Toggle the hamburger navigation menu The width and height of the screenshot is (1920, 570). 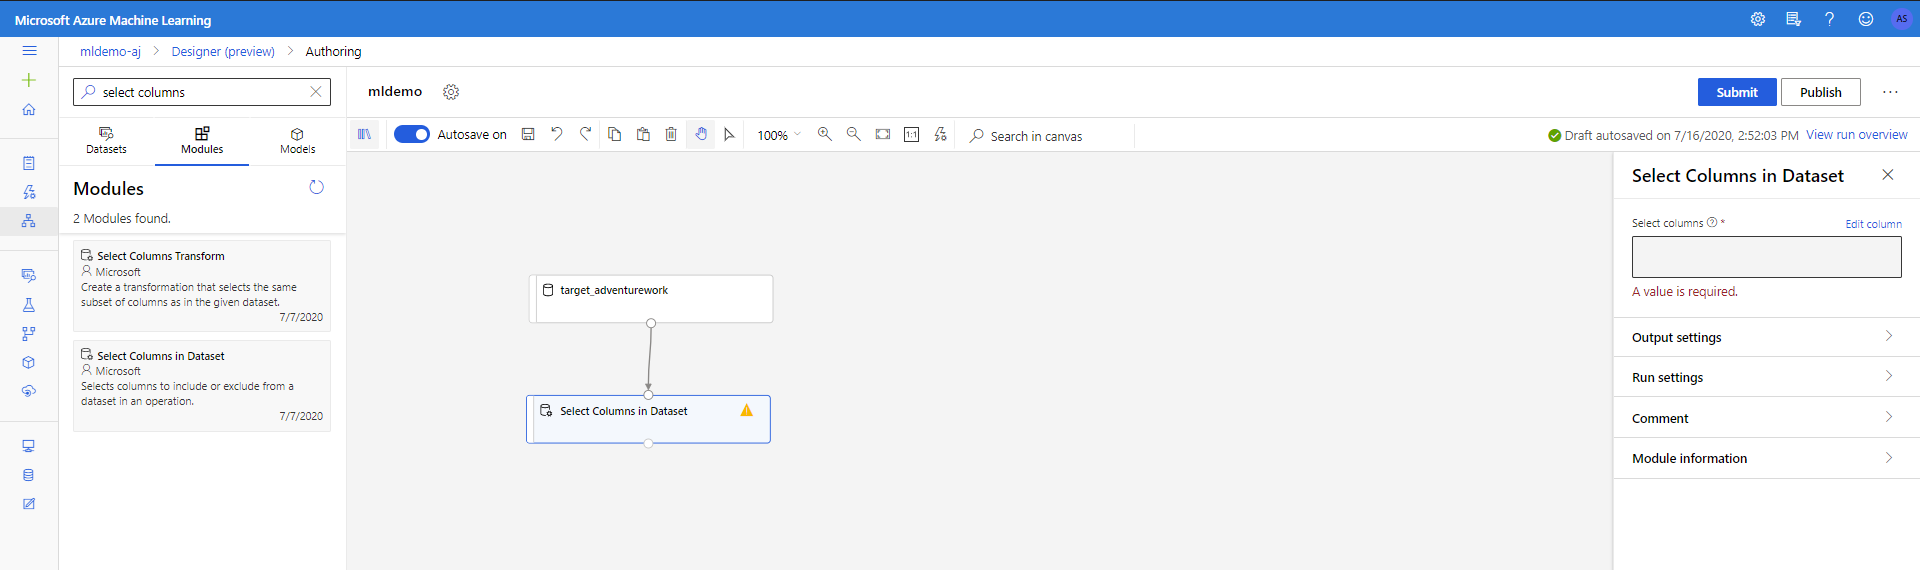tap(29, 51)
